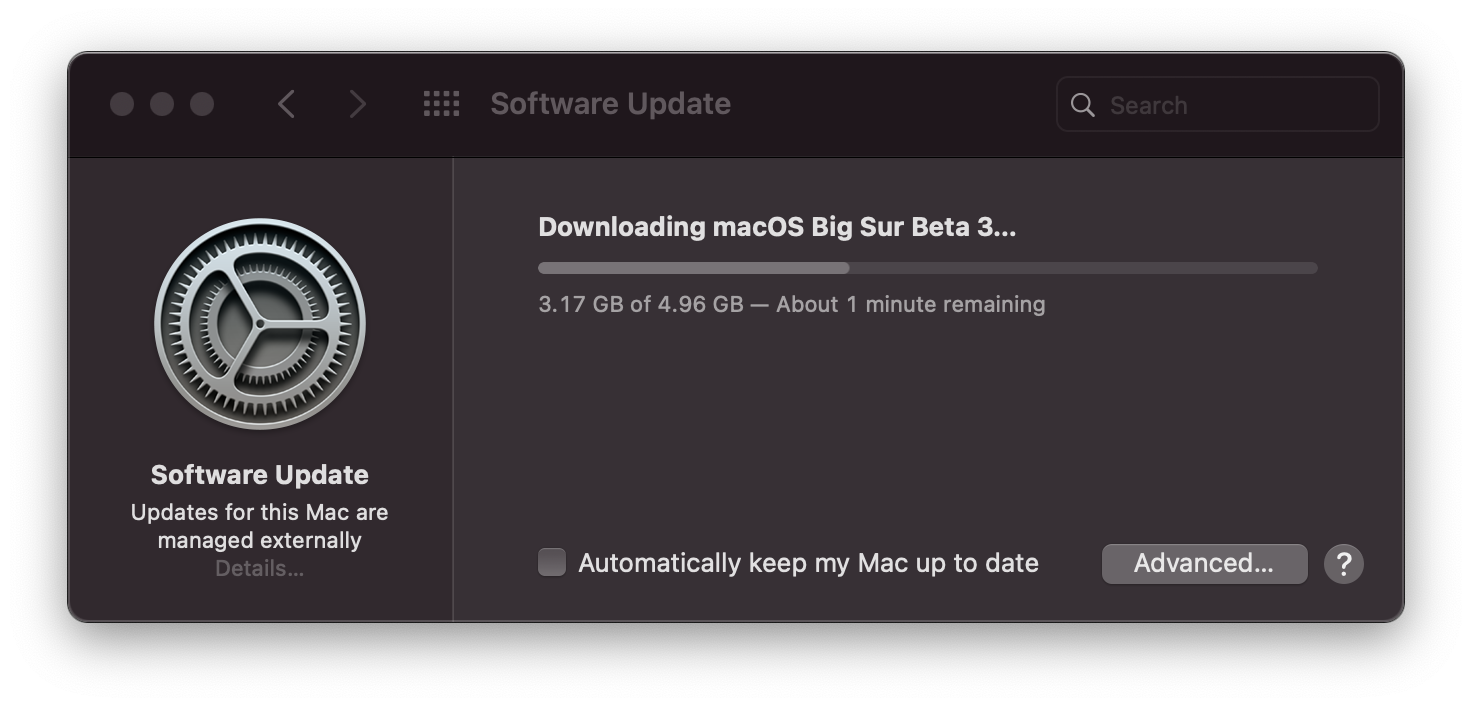This screenshot has height=706, width=1472.
Task: Open the Advanced… options
Action: 1204,564
